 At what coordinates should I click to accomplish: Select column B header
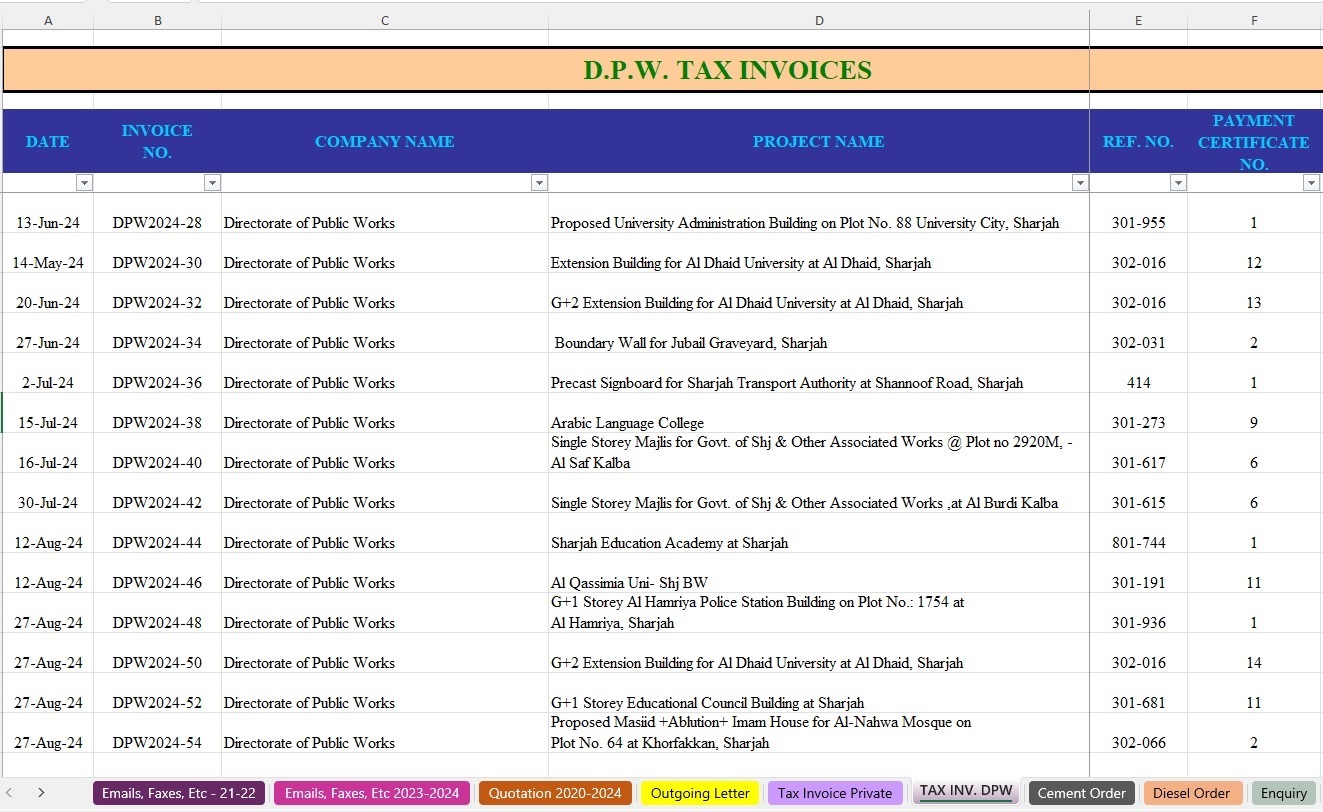coord(157,21)
